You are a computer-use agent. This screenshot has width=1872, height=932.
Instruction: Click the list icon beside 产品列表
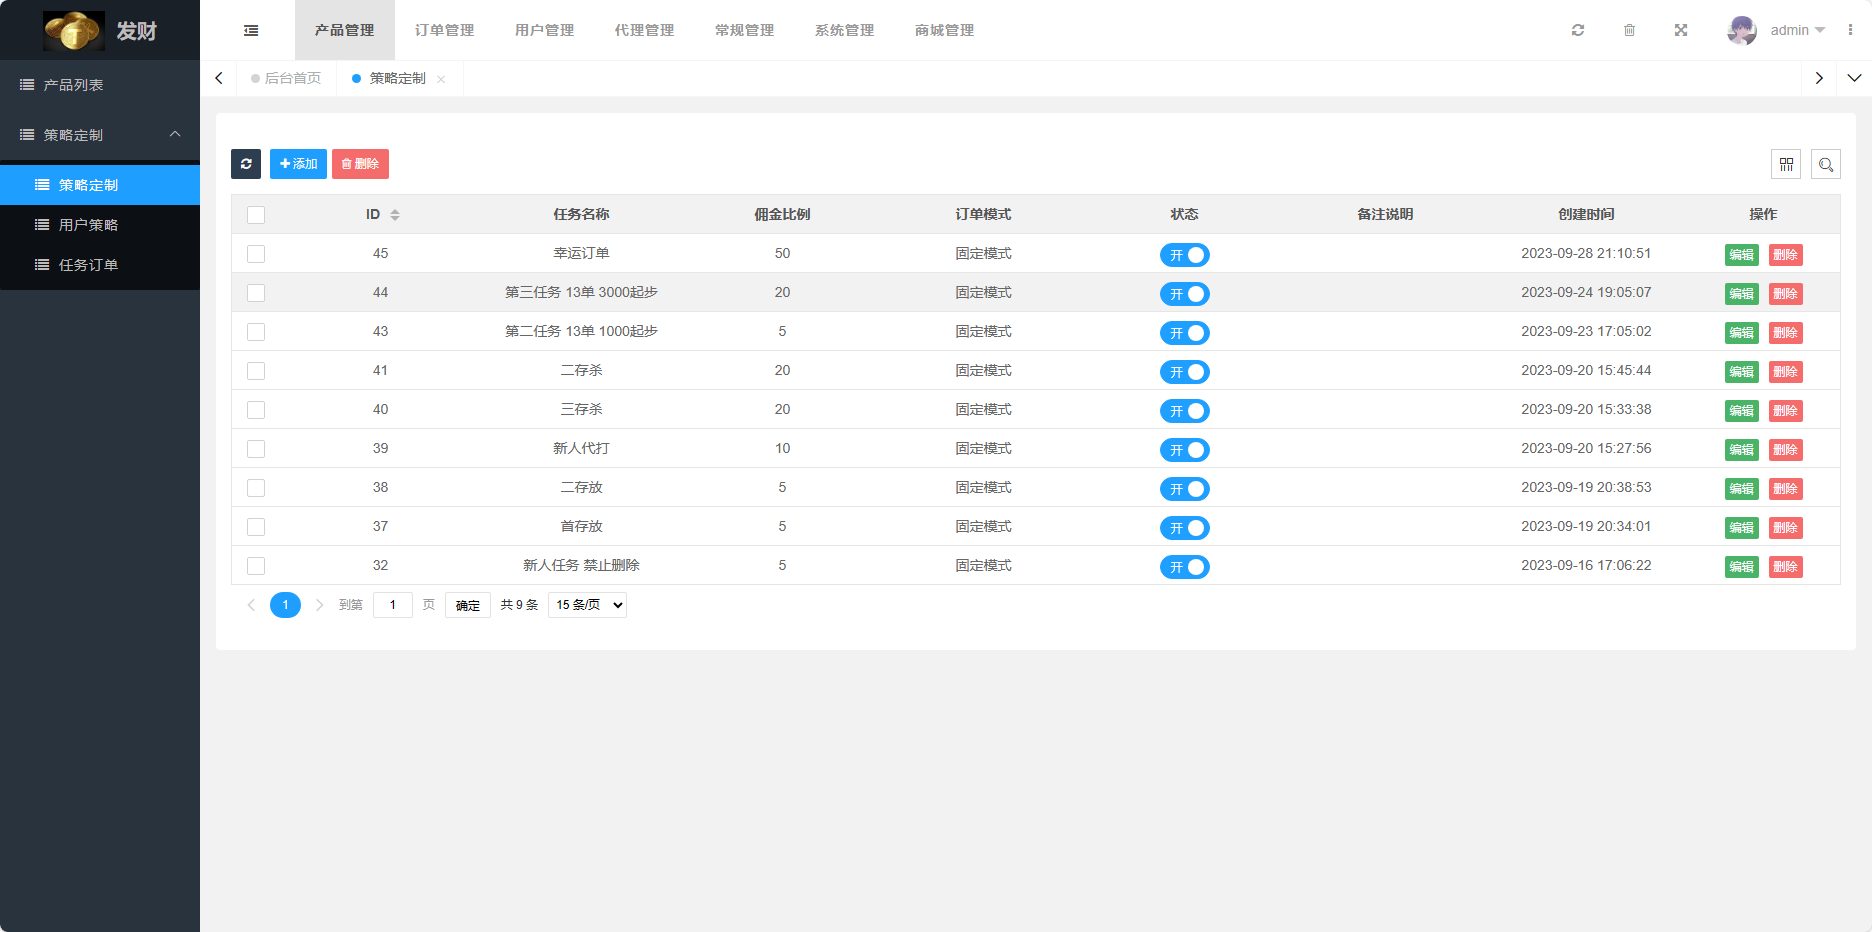27,85
